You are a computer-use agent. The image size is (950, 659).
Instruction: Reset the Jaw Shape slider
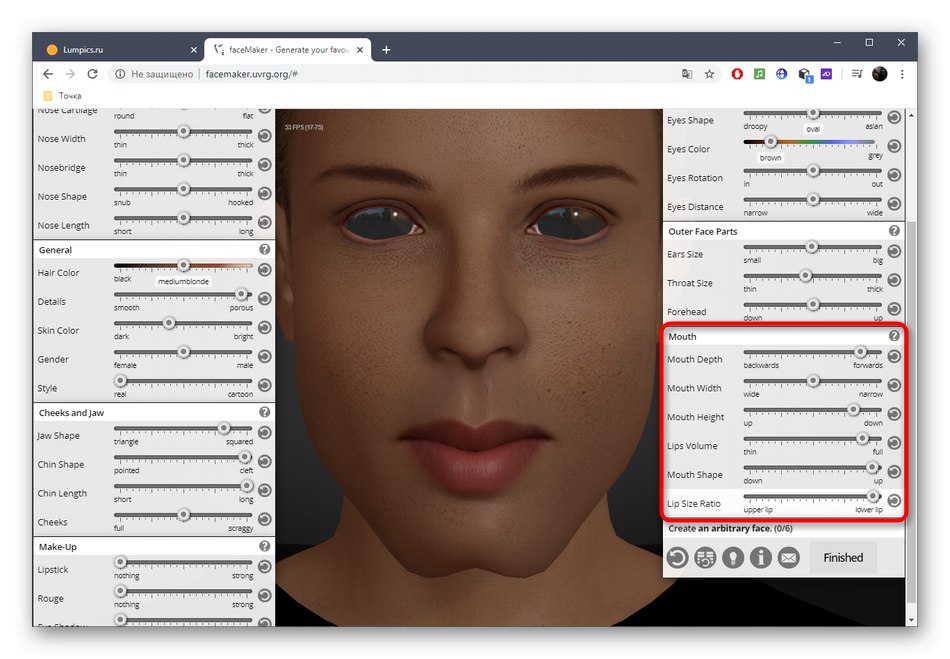[264, 433]
